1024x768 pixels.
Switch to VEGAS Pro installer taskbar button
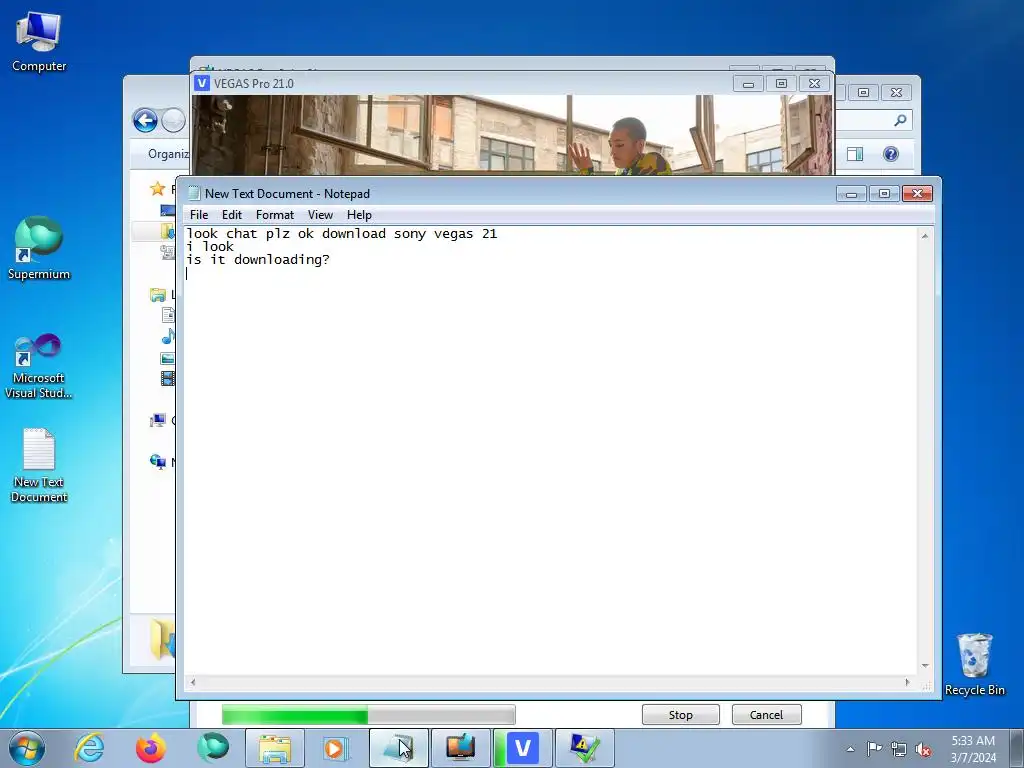point(522,748)
